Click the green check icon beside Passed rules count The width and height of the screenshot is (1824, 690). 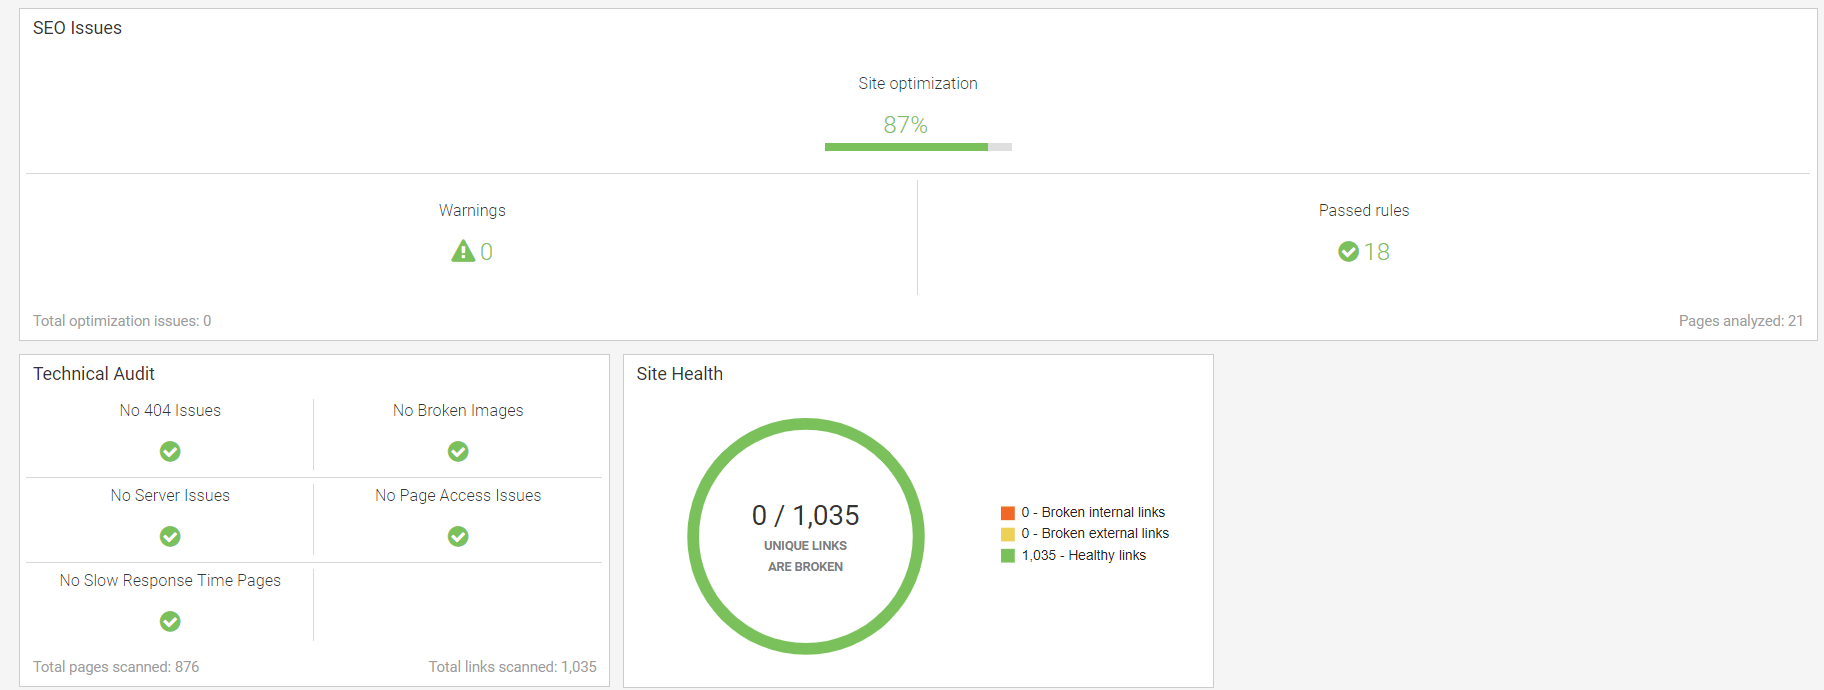(1348, 251)
